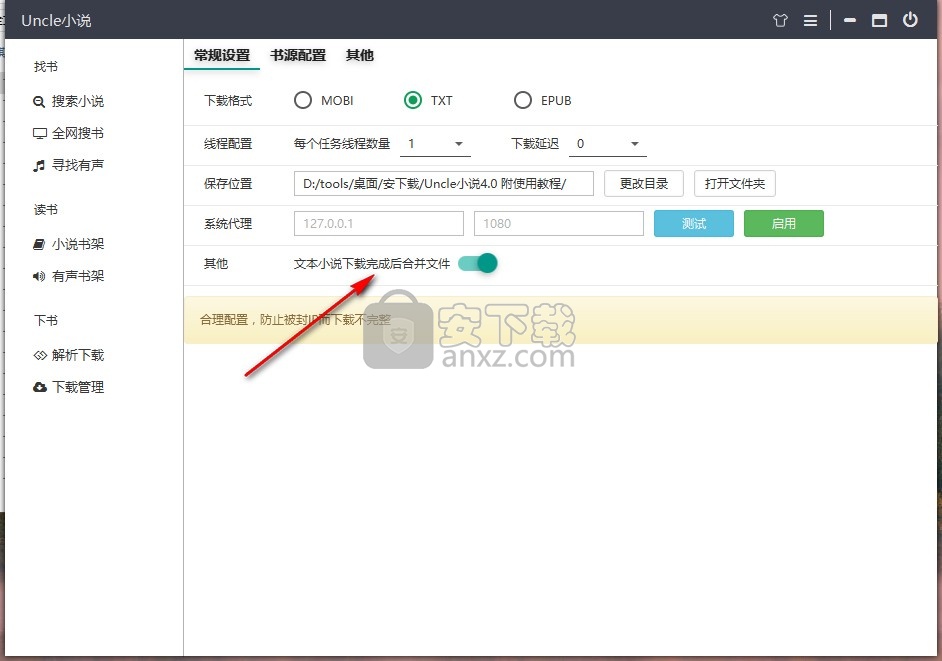The height and width of the screenshot is (661, 942).
Task: Open 搜索小说 in the sidebar
Action: [x=77, y=102]
